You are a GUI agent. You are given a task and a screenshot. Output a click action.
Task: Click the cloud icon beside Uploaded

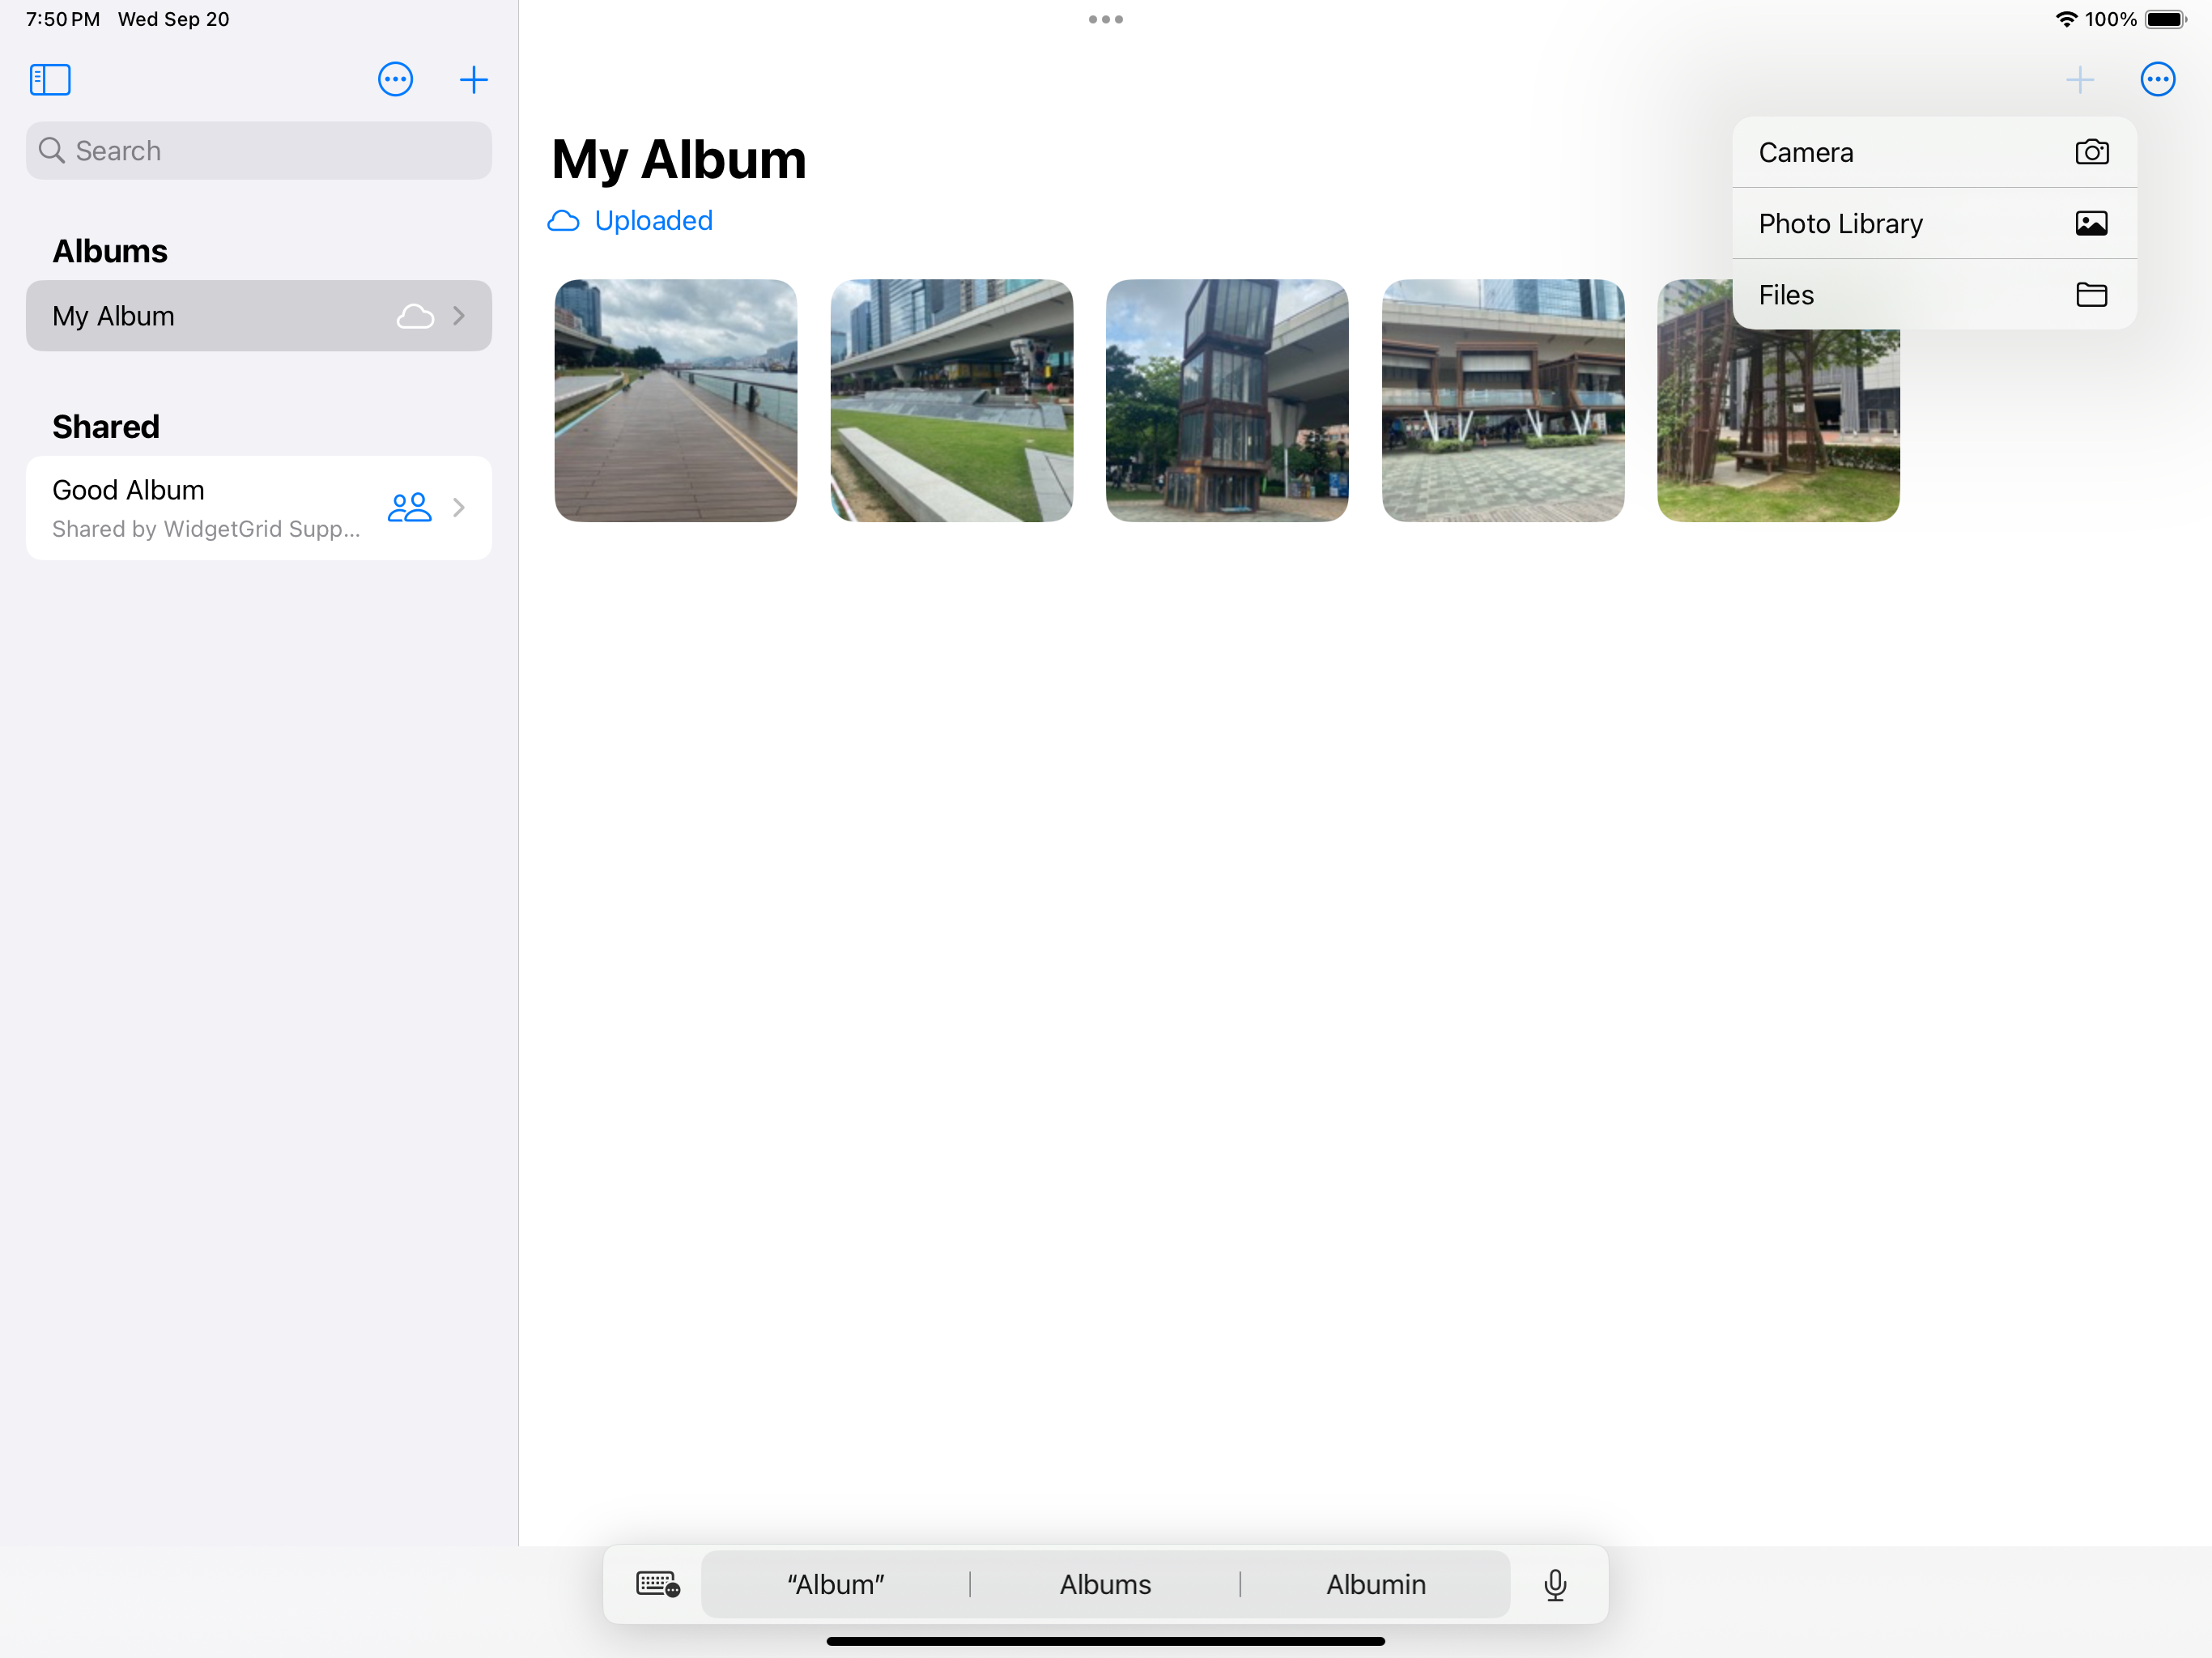point(563,221)
